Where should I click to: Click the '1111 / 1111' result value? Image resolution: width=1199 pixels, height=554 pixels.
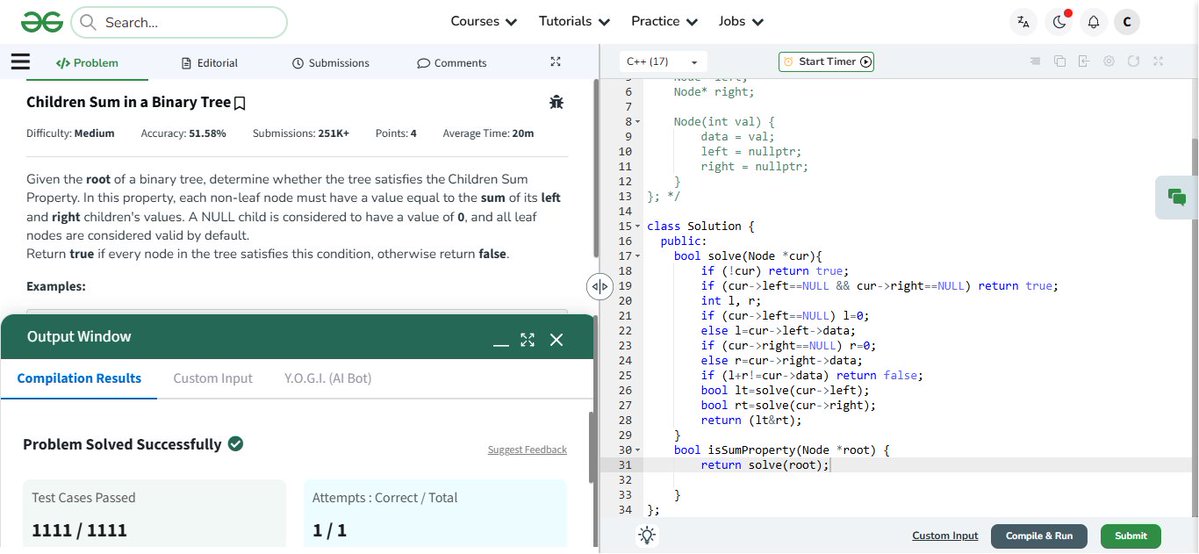pos(80,530)
